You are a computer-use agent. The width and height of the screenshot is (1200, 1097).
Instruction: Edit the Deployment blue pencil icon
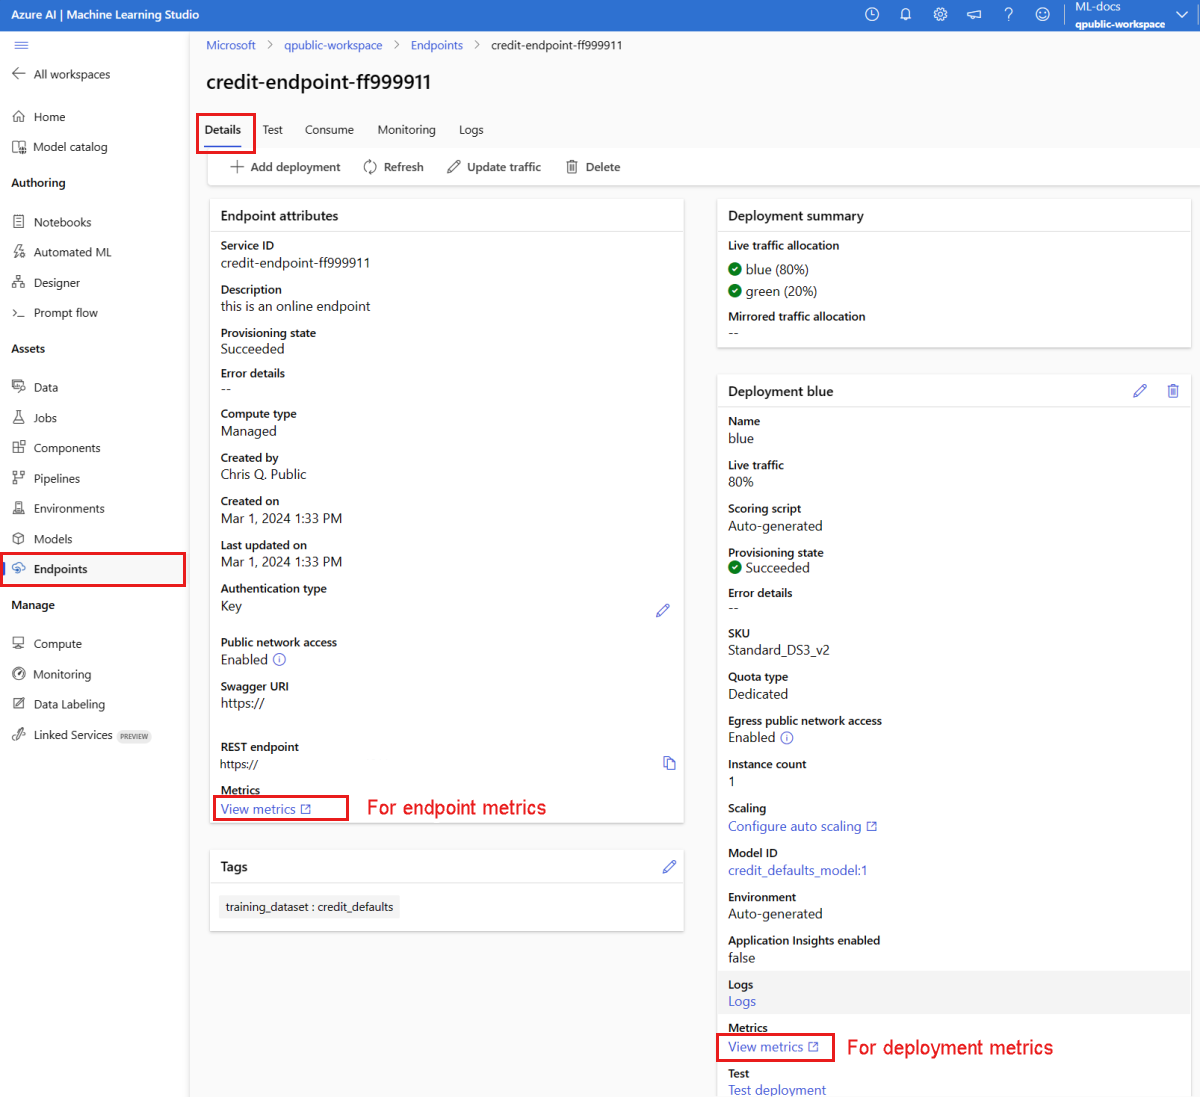click(1140, 391)
